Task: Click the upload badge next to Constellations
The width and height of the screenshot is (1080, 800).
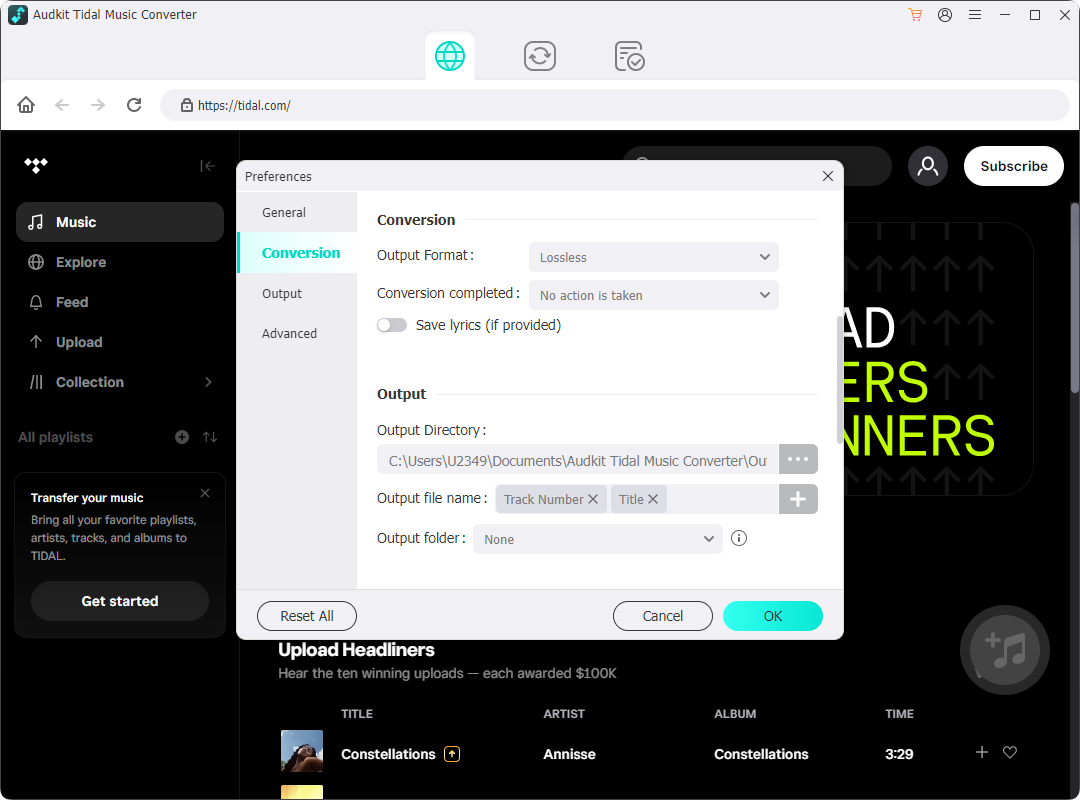Action: pos(452,754)
